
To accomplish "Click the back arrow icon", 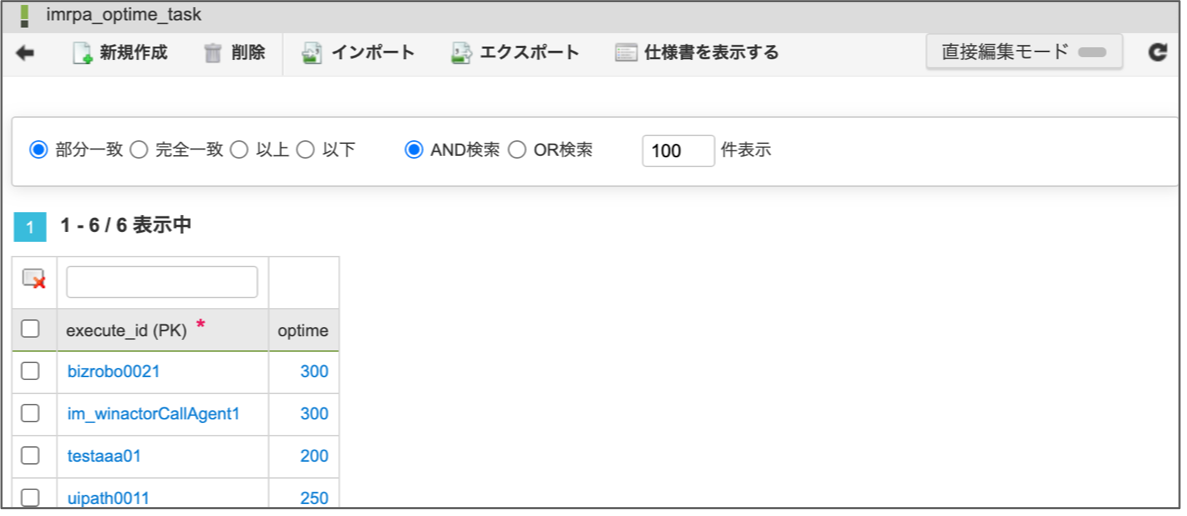I will [x=25, y=54].
